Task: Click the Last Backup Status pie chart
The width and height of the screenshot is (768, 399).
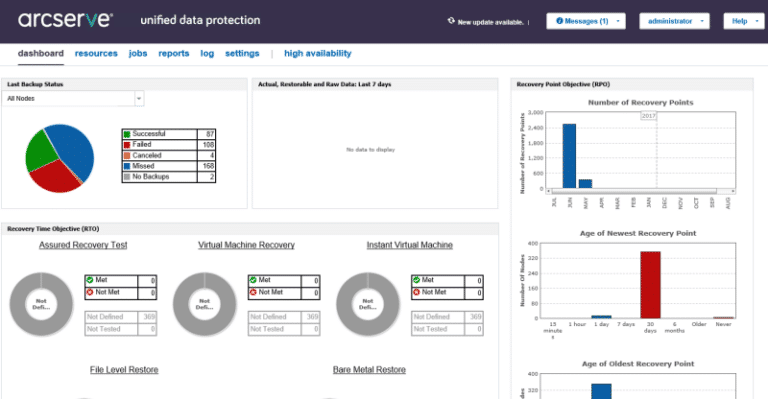Action: coord(59,158)
